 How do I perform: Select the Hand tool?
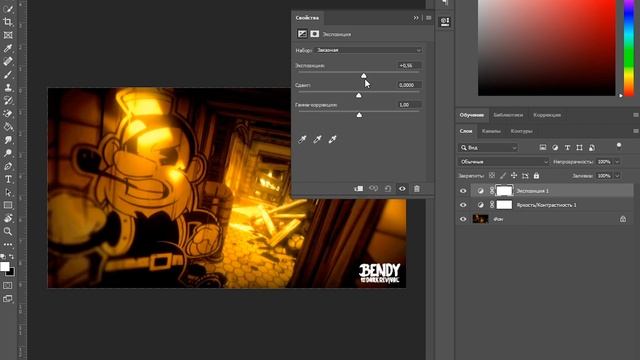point(8,218)
